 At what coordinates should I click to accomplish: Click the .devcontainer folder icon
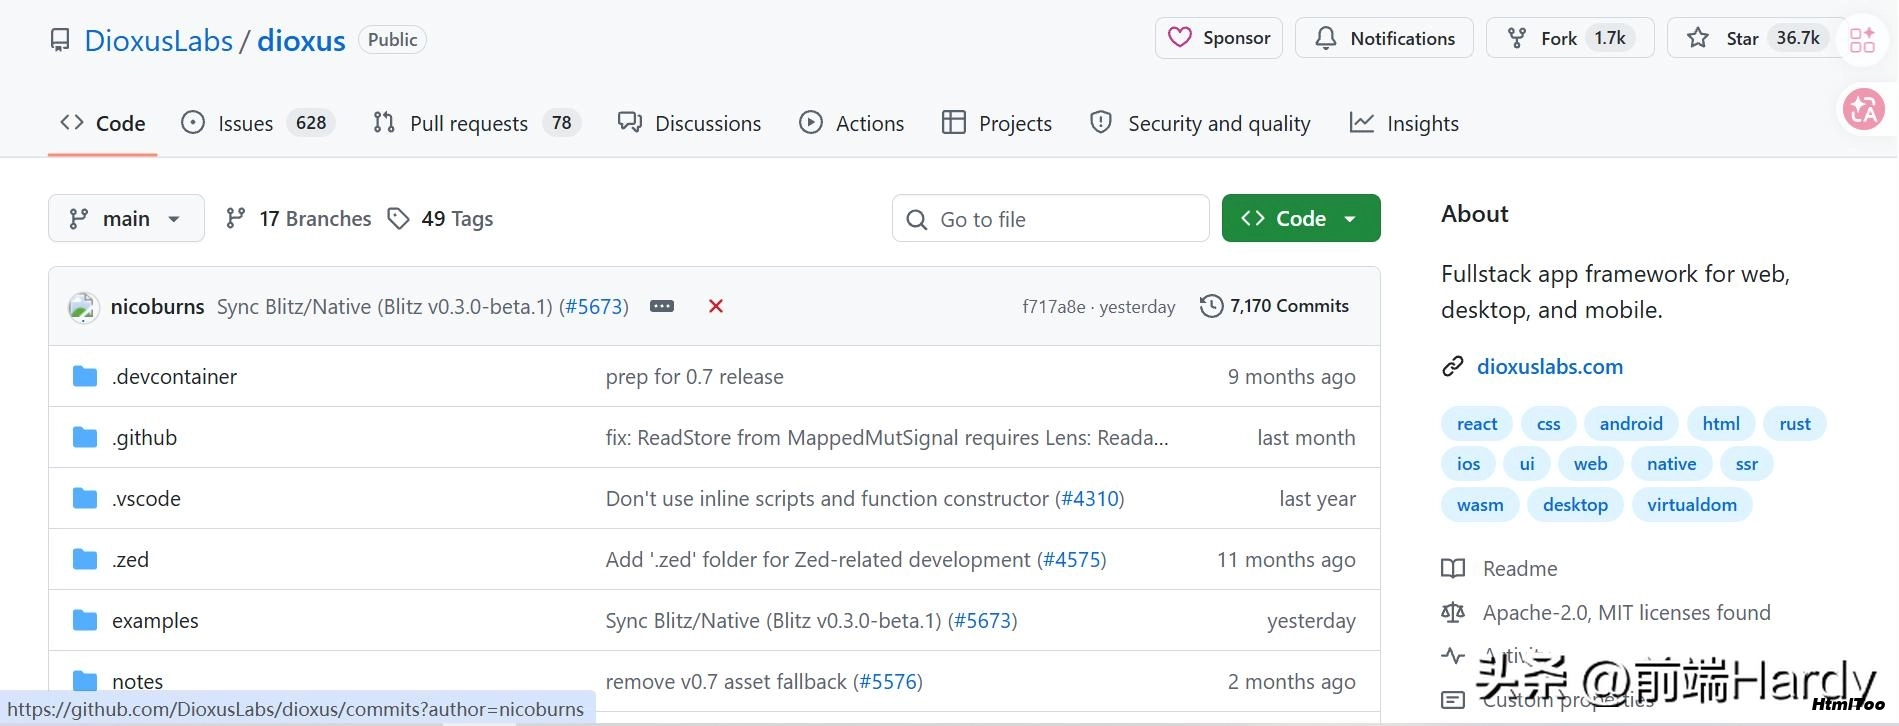[x=85, y=376]
